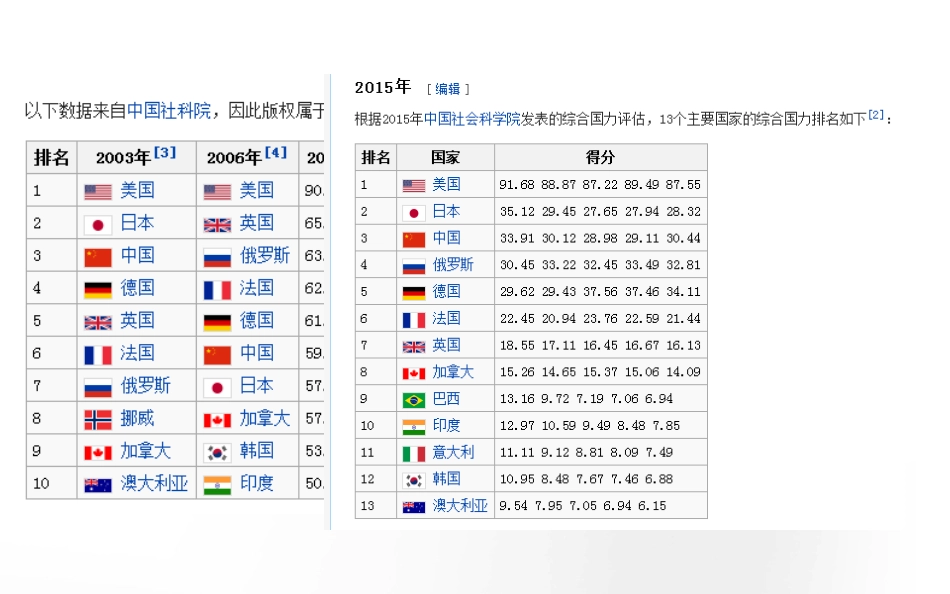Open 巴西 link in 2015 table
950x594 pixels.
[447, 398]
